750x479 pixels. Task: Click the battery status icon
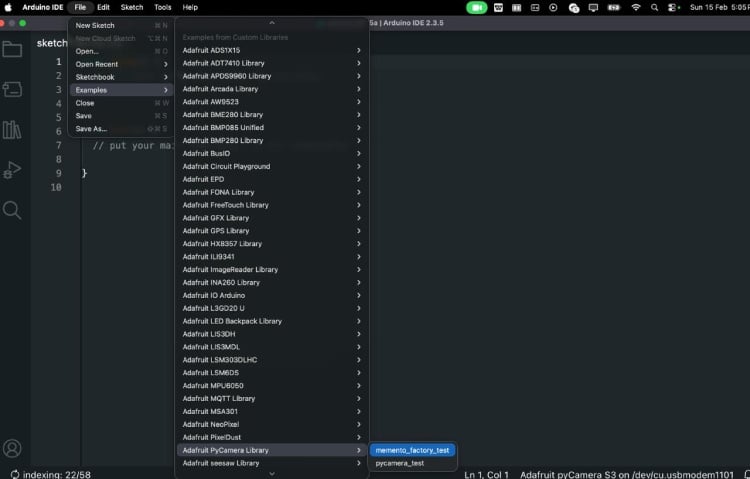click(614, 7)
